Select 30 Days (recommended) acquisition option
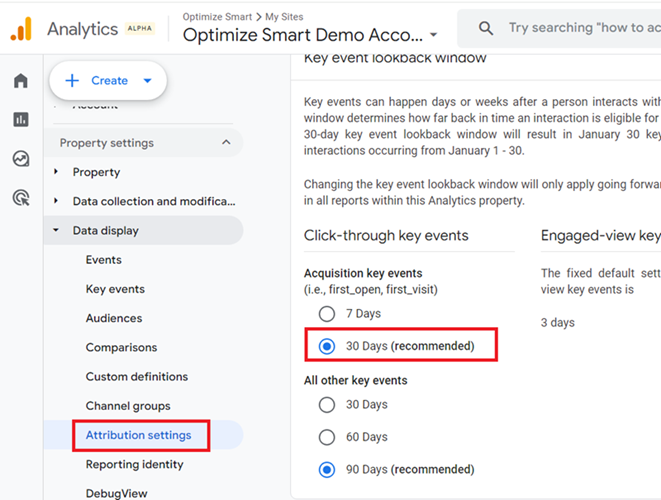 pyautogui.click(x=327, y=346)
